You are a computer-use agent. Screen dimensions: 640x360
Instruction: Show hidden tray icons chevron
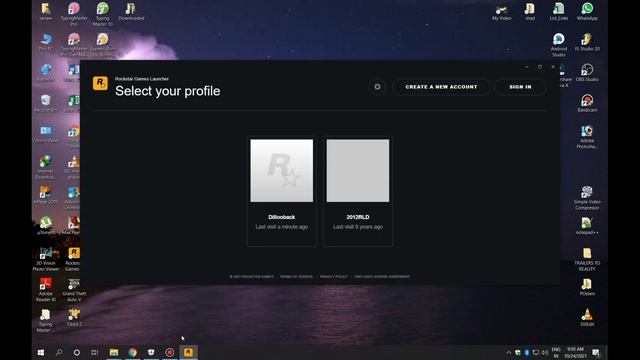pos(509,353)
